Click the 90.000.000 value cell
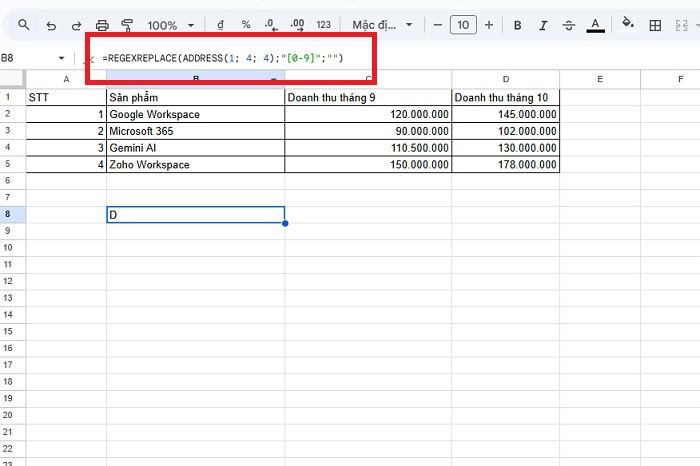700x466 pixels. click(x=368, y=131)
